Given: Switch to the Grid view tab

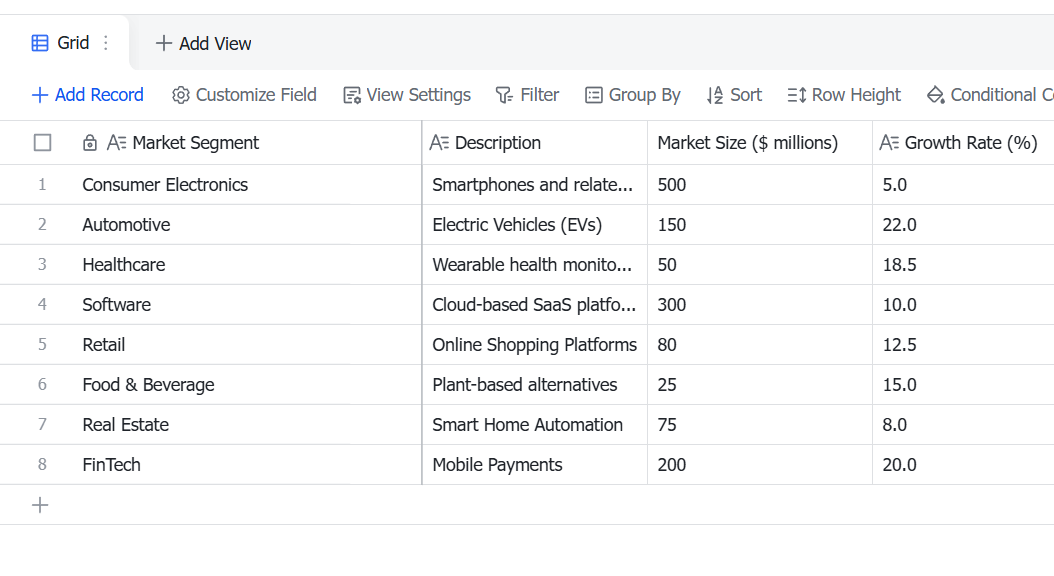Looking at the screenshot, I should pyautogui.click(x=65, y=43).
